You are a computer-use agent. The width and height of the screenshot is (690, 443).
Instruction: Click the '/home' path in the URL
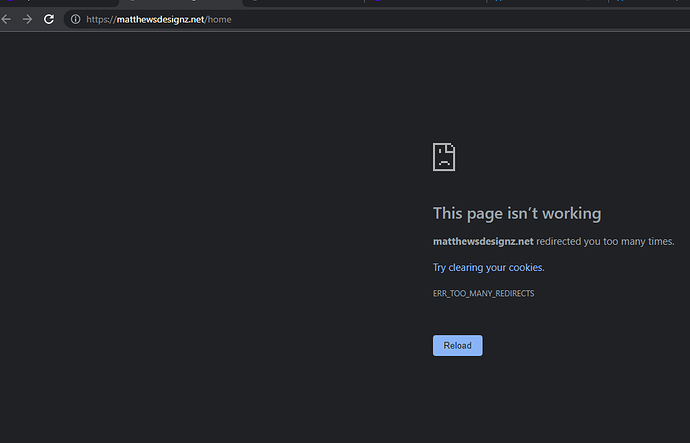tap(219, 19)
